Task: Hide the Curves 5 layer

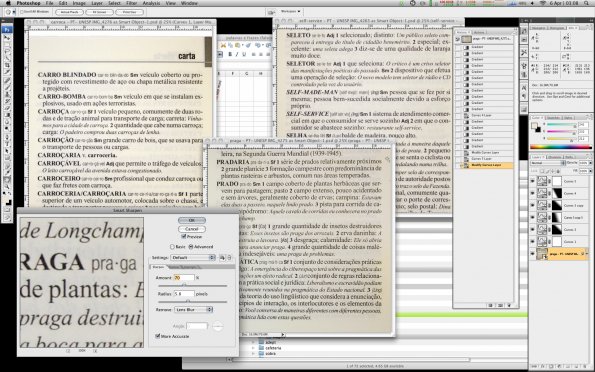Action: pyautogui.click(x=532, y=181)
